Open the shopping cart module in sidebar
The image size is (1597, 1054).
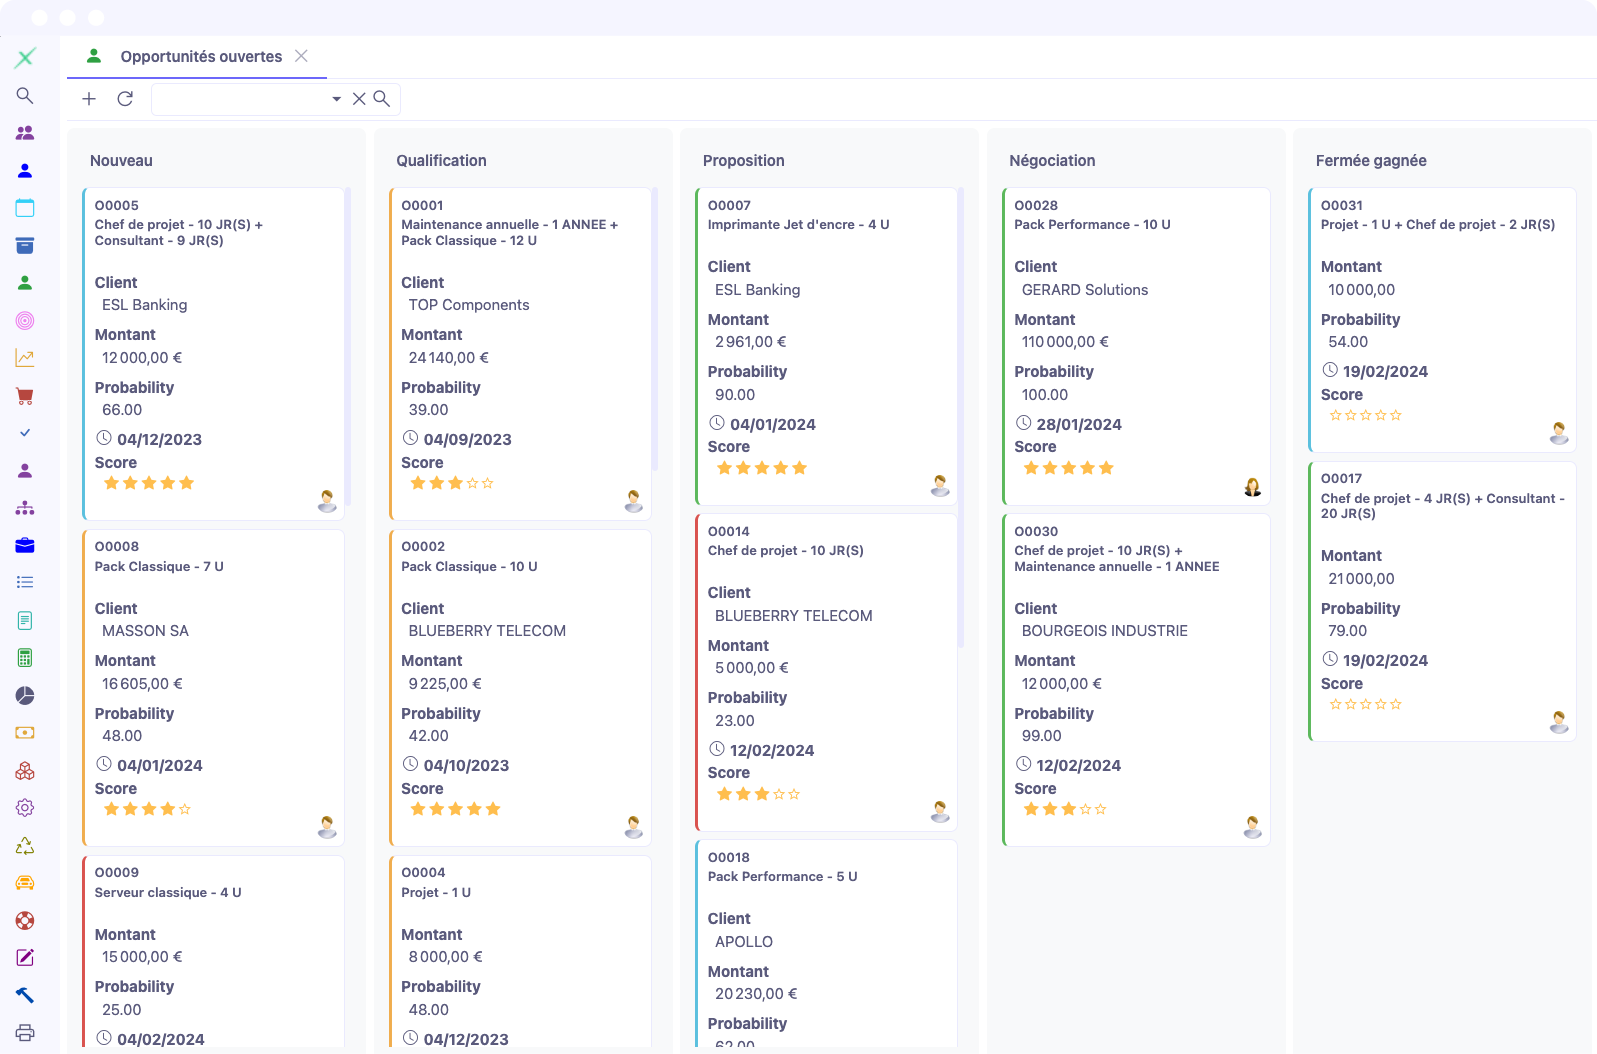coord(25,396)
